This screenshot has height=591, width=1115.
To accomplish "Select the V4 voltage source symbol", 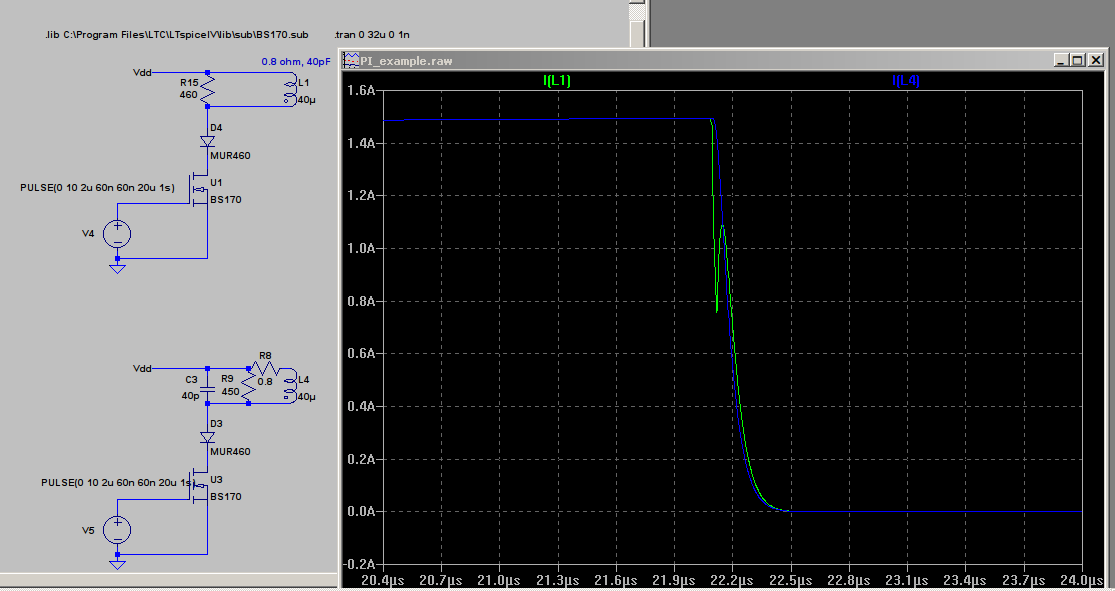I will pyautogui.click(x=117, y=234).
